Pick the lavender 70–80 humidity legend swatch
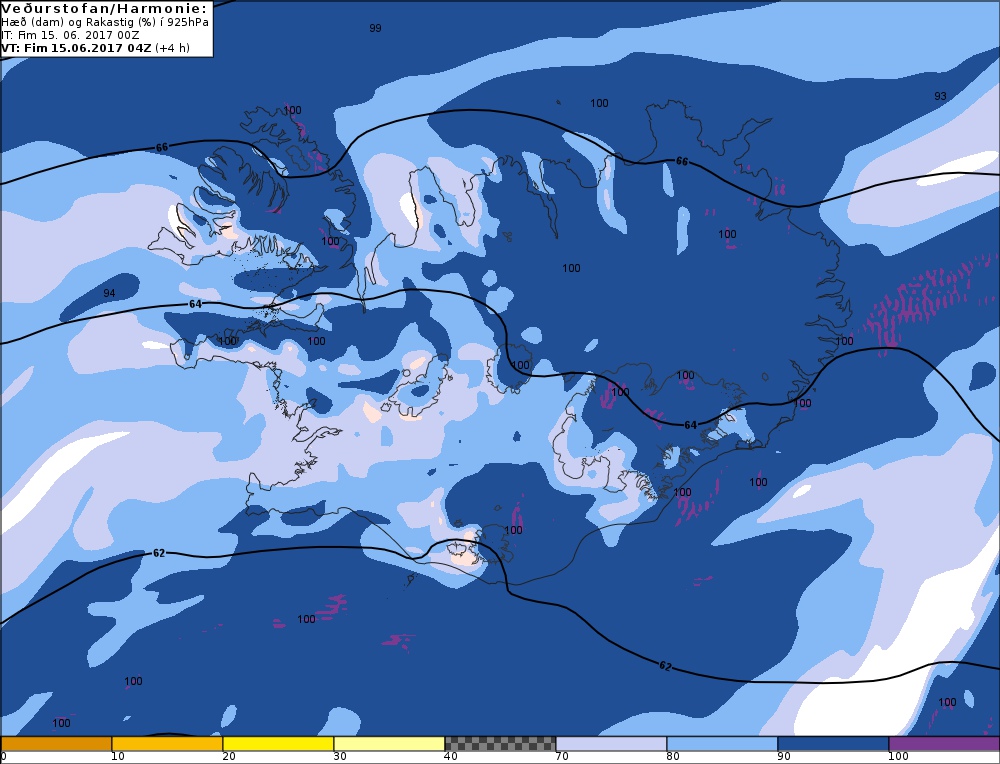 pos(611,744)
